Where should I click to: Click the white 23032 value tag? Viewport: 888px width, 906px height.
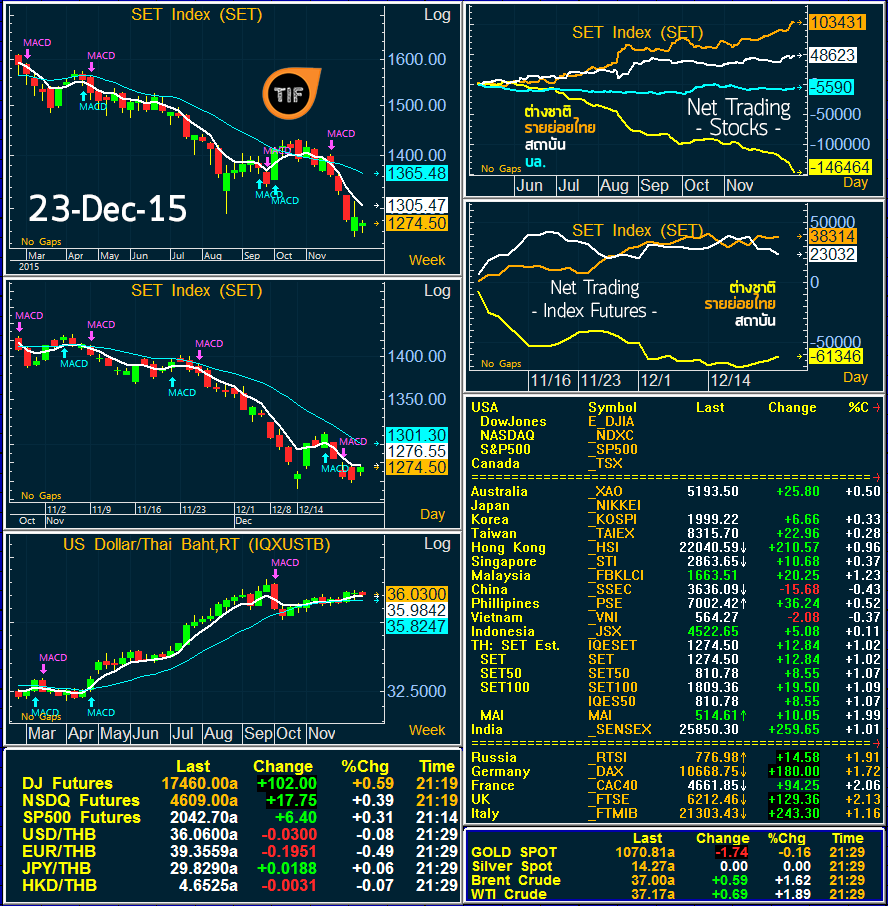coord(833,254)
